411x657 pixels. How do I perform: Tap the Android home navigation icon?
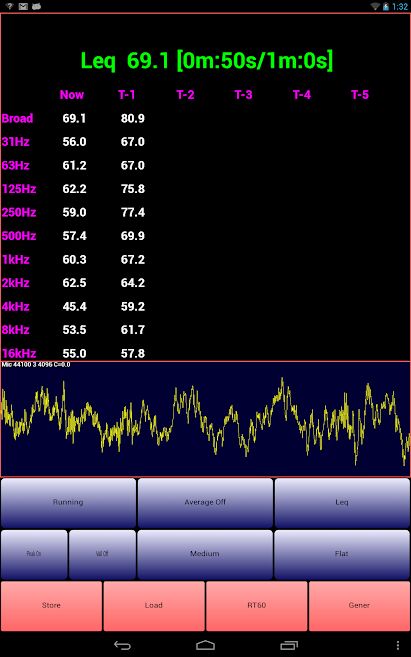(x=205, y=645)
